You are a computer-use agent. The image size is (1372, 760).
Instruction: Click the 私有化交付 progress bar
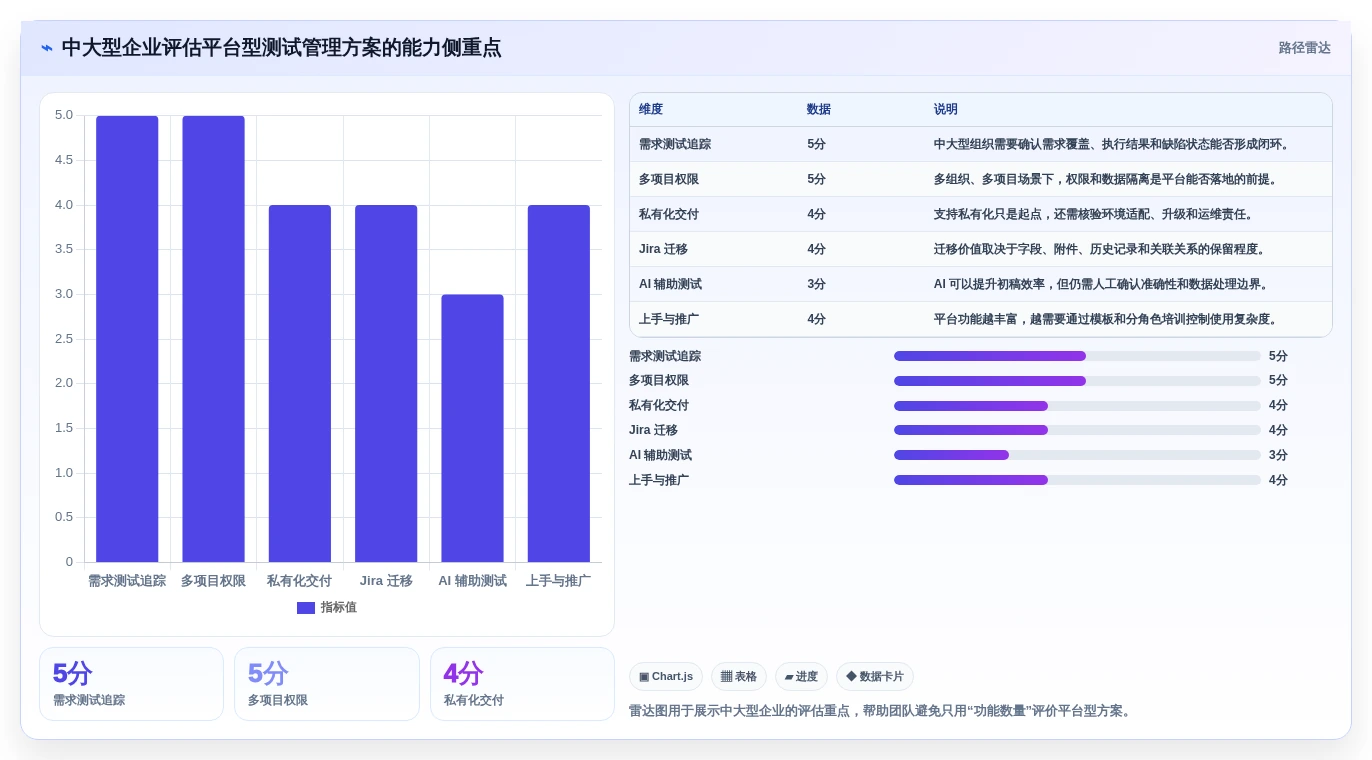(1077, 406)
